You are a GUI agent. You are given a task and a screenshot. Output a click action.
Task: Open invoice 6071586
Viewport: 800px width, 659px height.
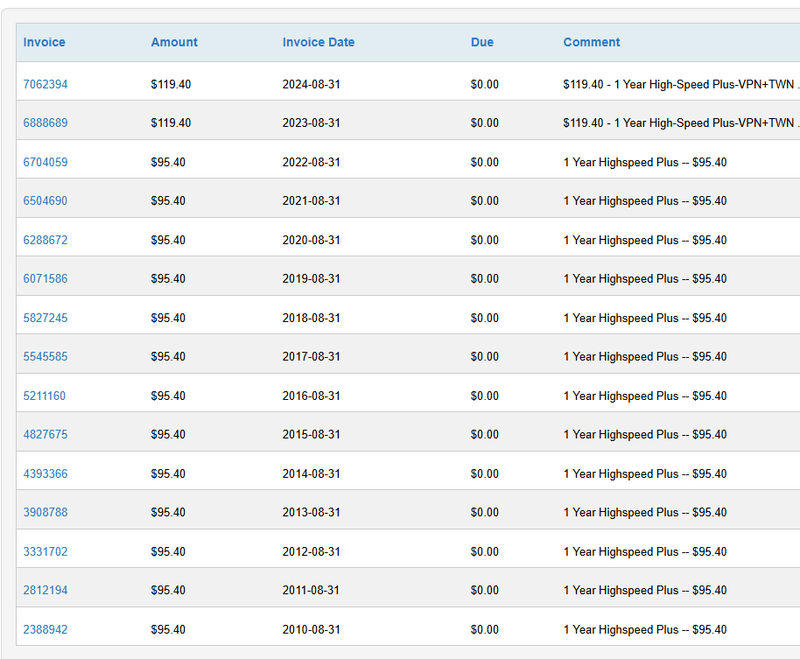pos(45,279)
